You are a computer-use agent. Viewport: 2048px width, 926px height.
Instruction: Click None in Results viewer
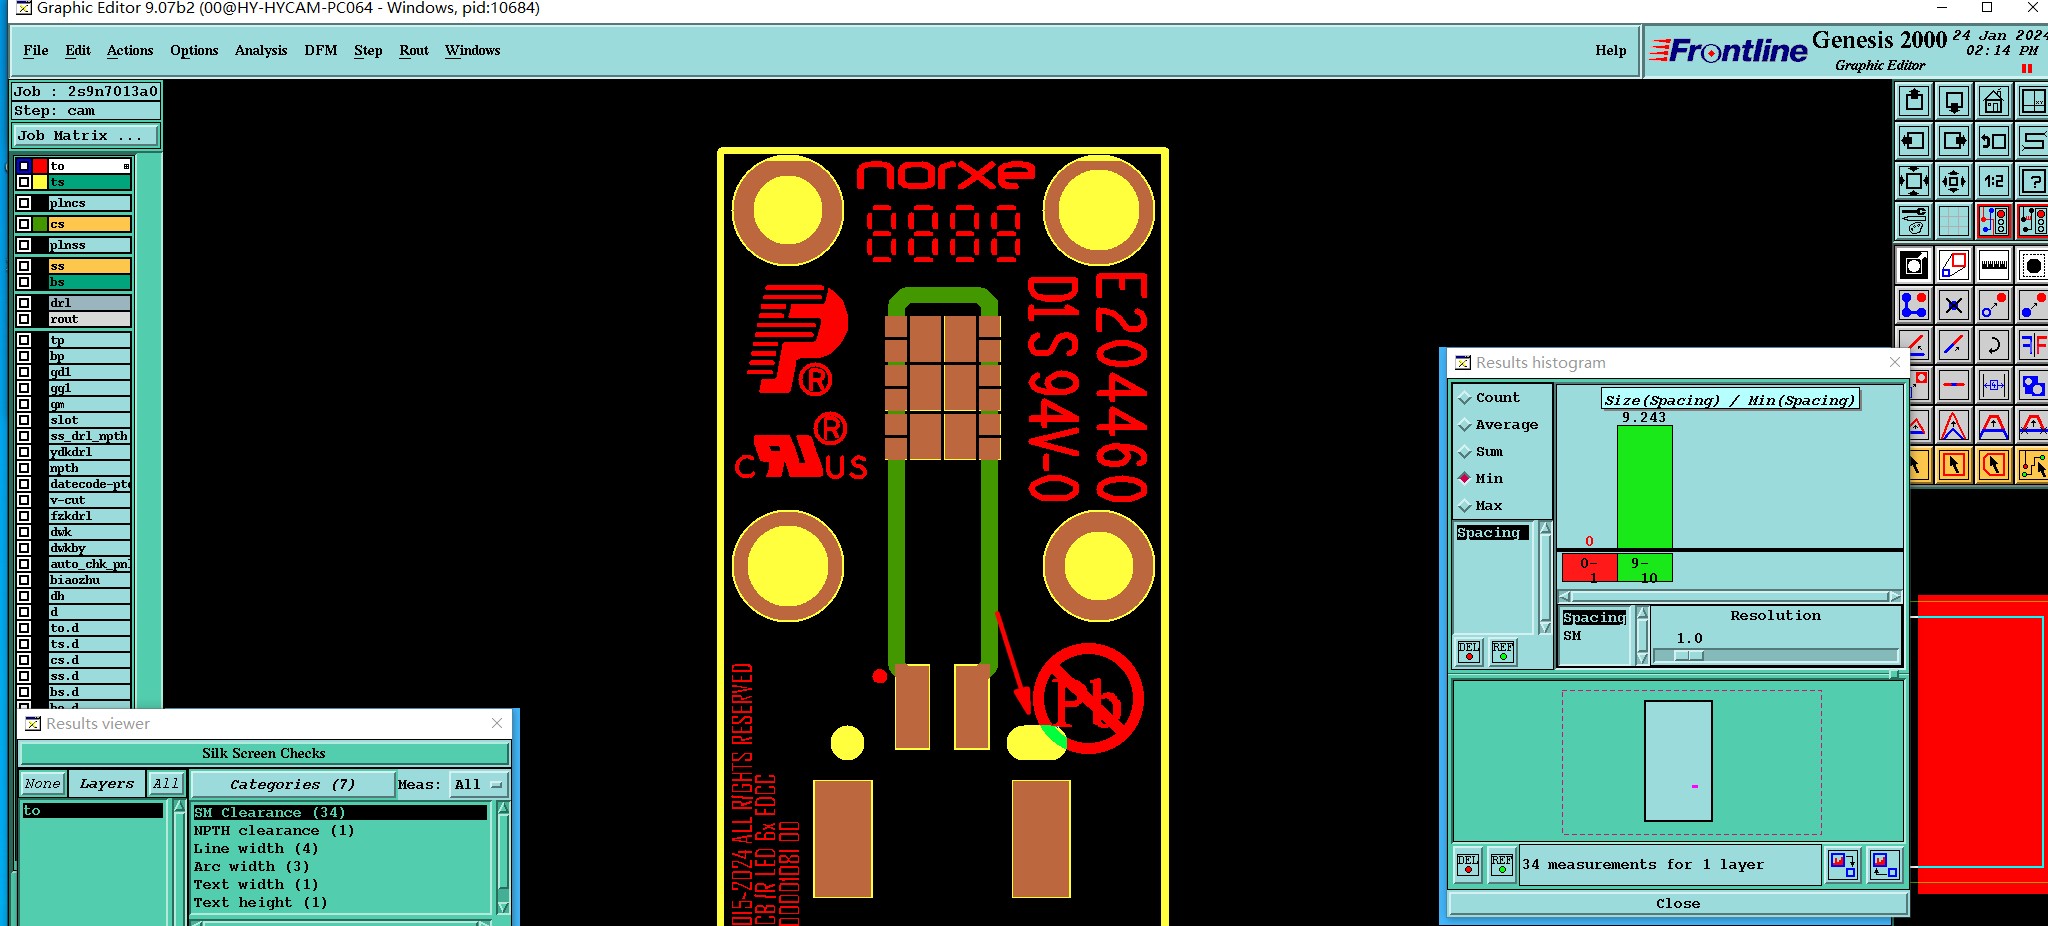coord(43,784)
